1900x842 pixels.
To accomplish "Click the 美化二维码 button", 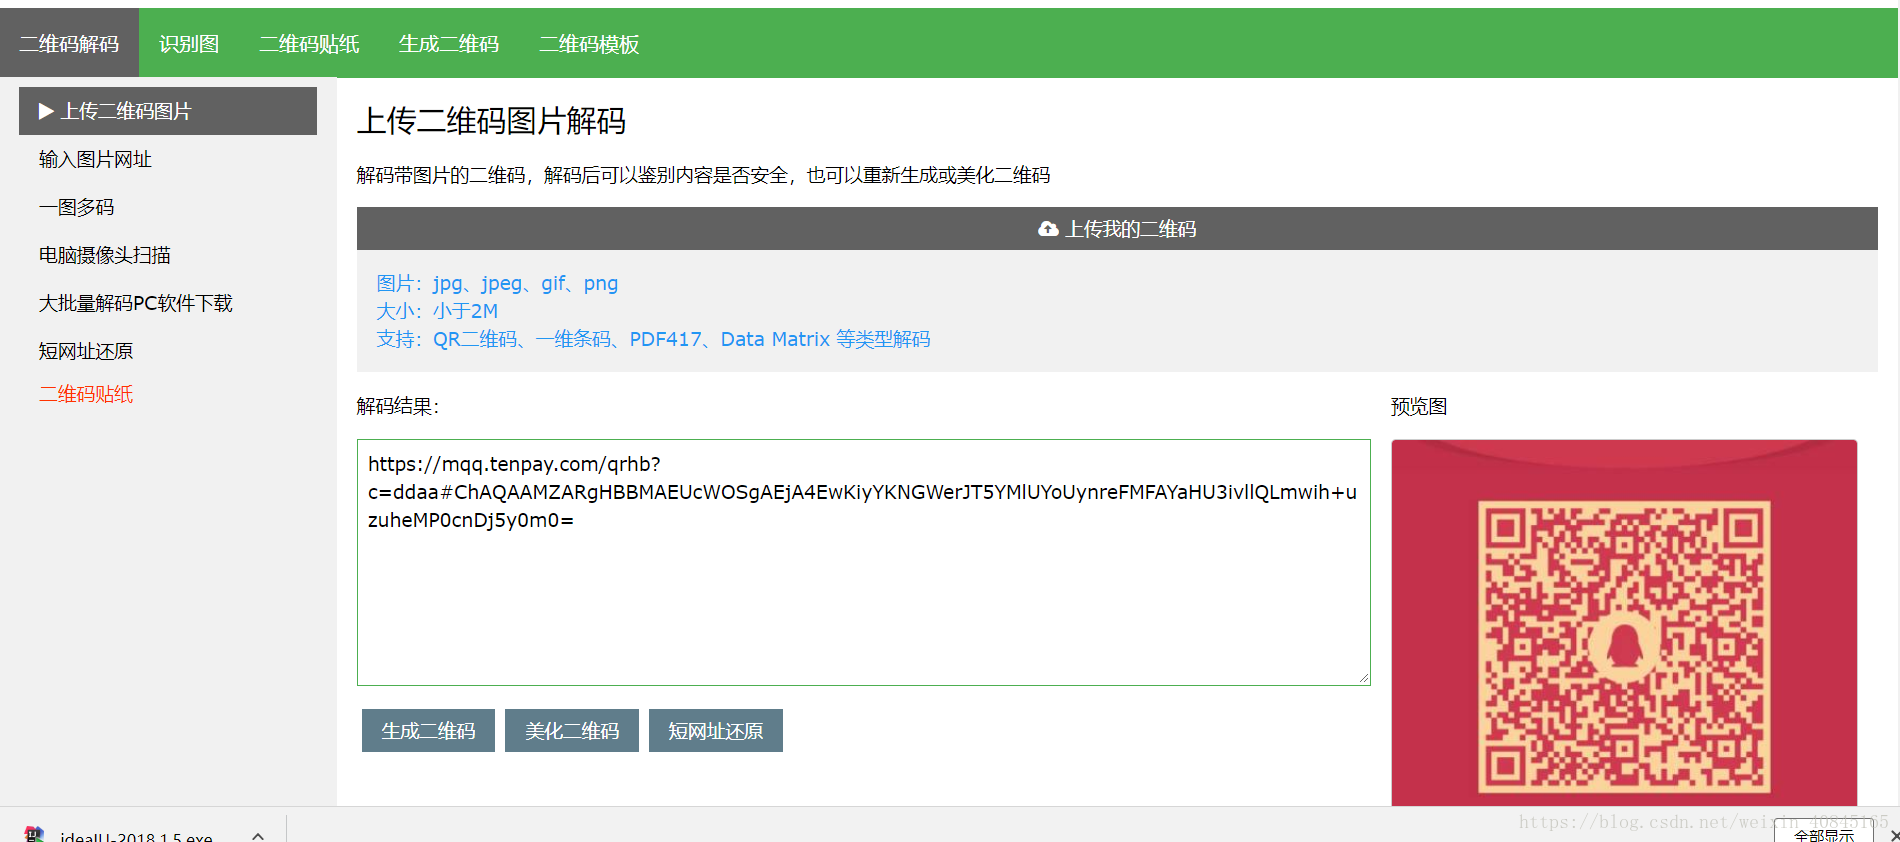I will pyautogui.click(x=572, y=731).
